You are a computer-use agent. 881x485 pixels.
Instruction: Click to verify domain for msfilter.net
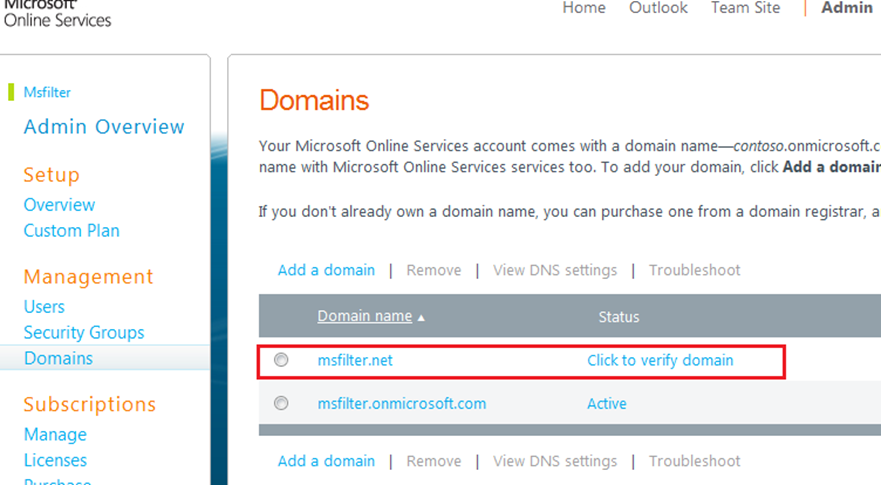click(660, 360)
